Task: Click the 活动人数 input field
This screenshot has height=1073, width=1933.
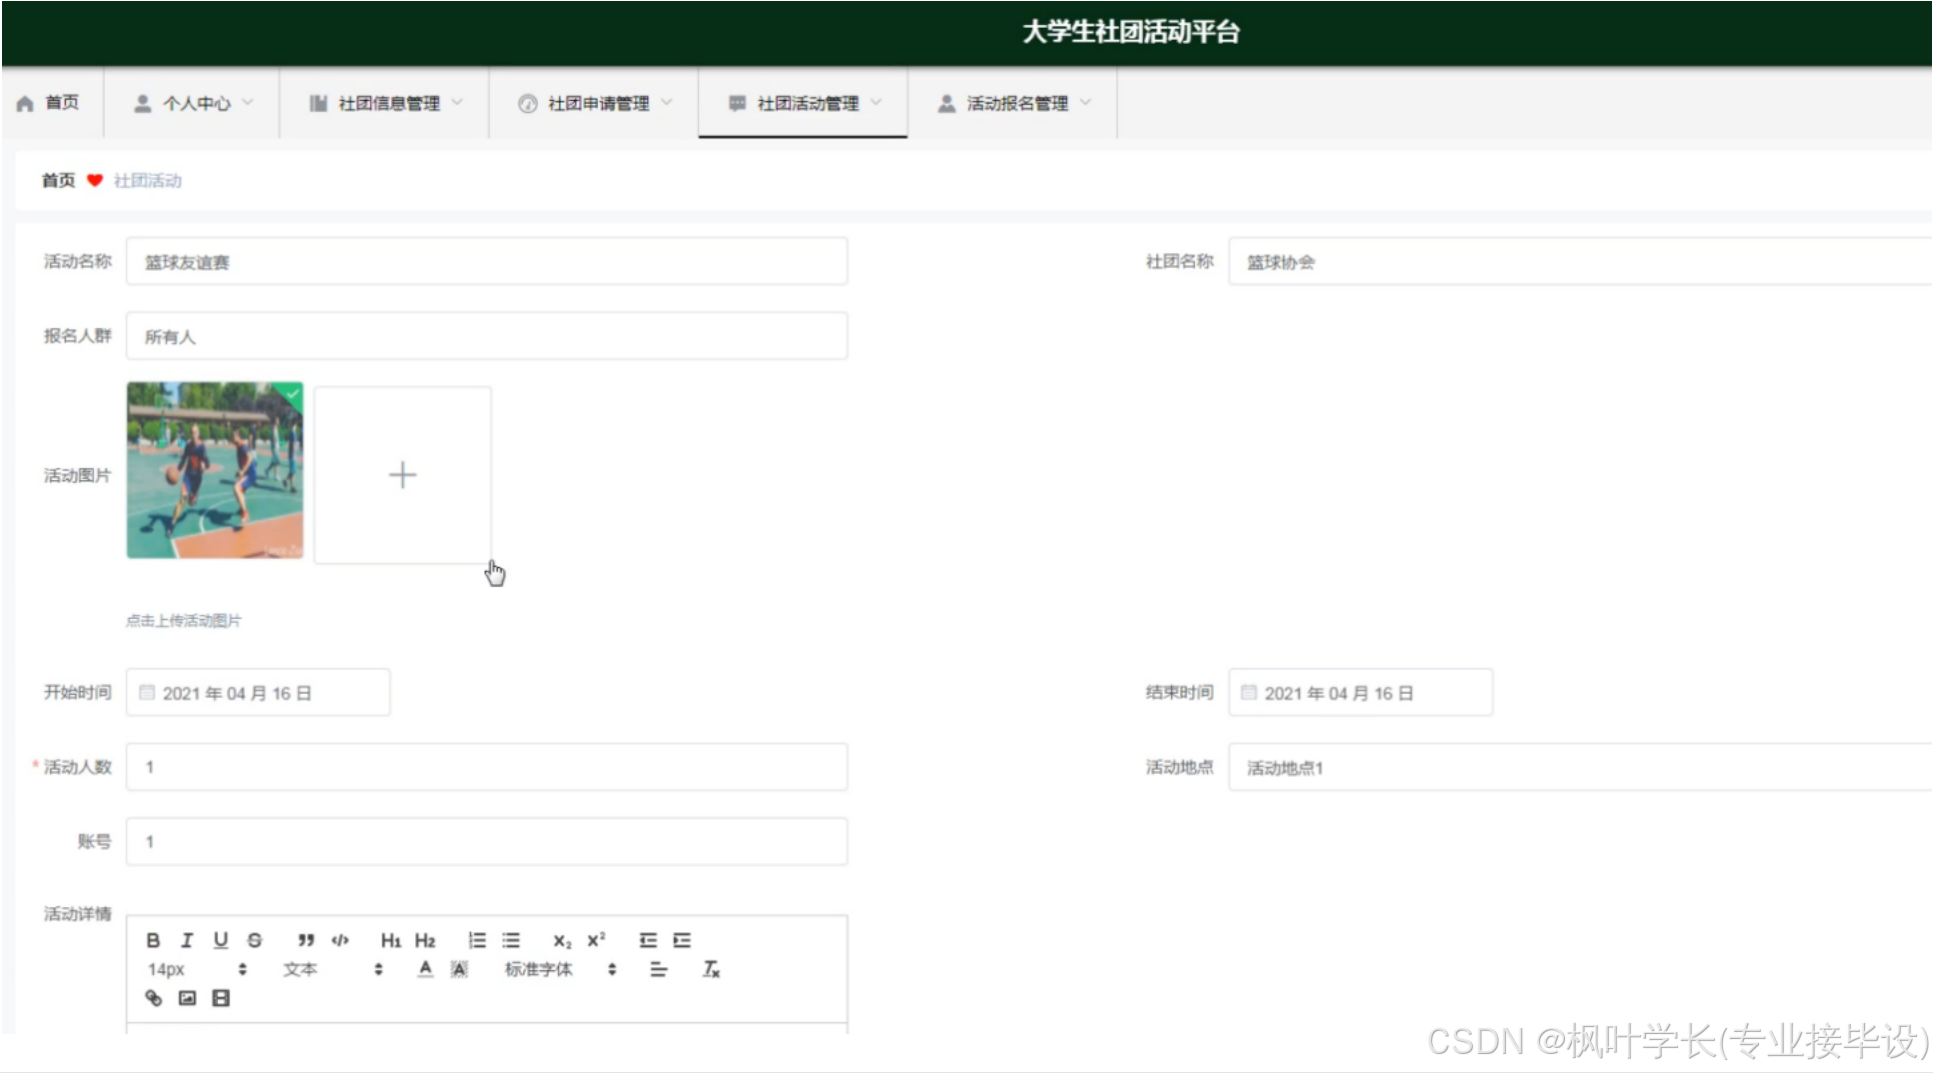Action: [x=487, y=767]
